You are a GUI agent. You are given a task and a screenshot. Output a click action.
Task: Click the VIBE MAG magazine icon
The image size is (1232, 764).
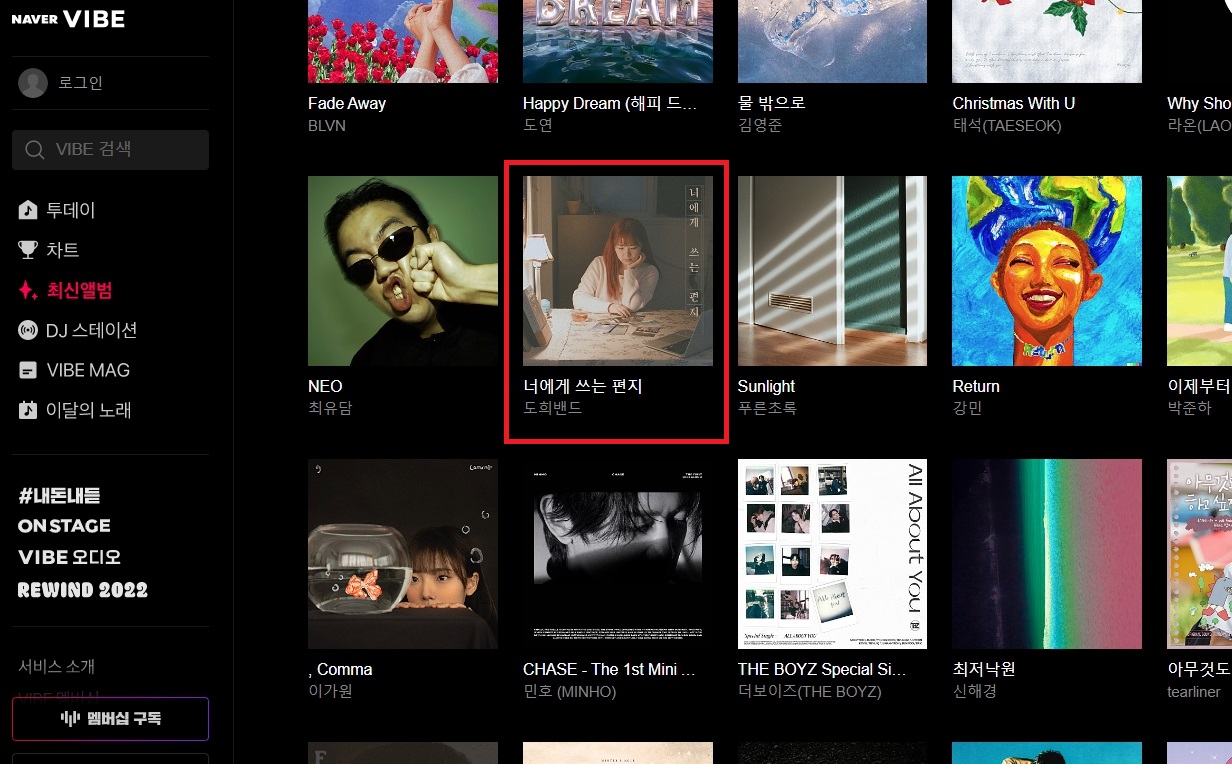(x=28, y=370)
